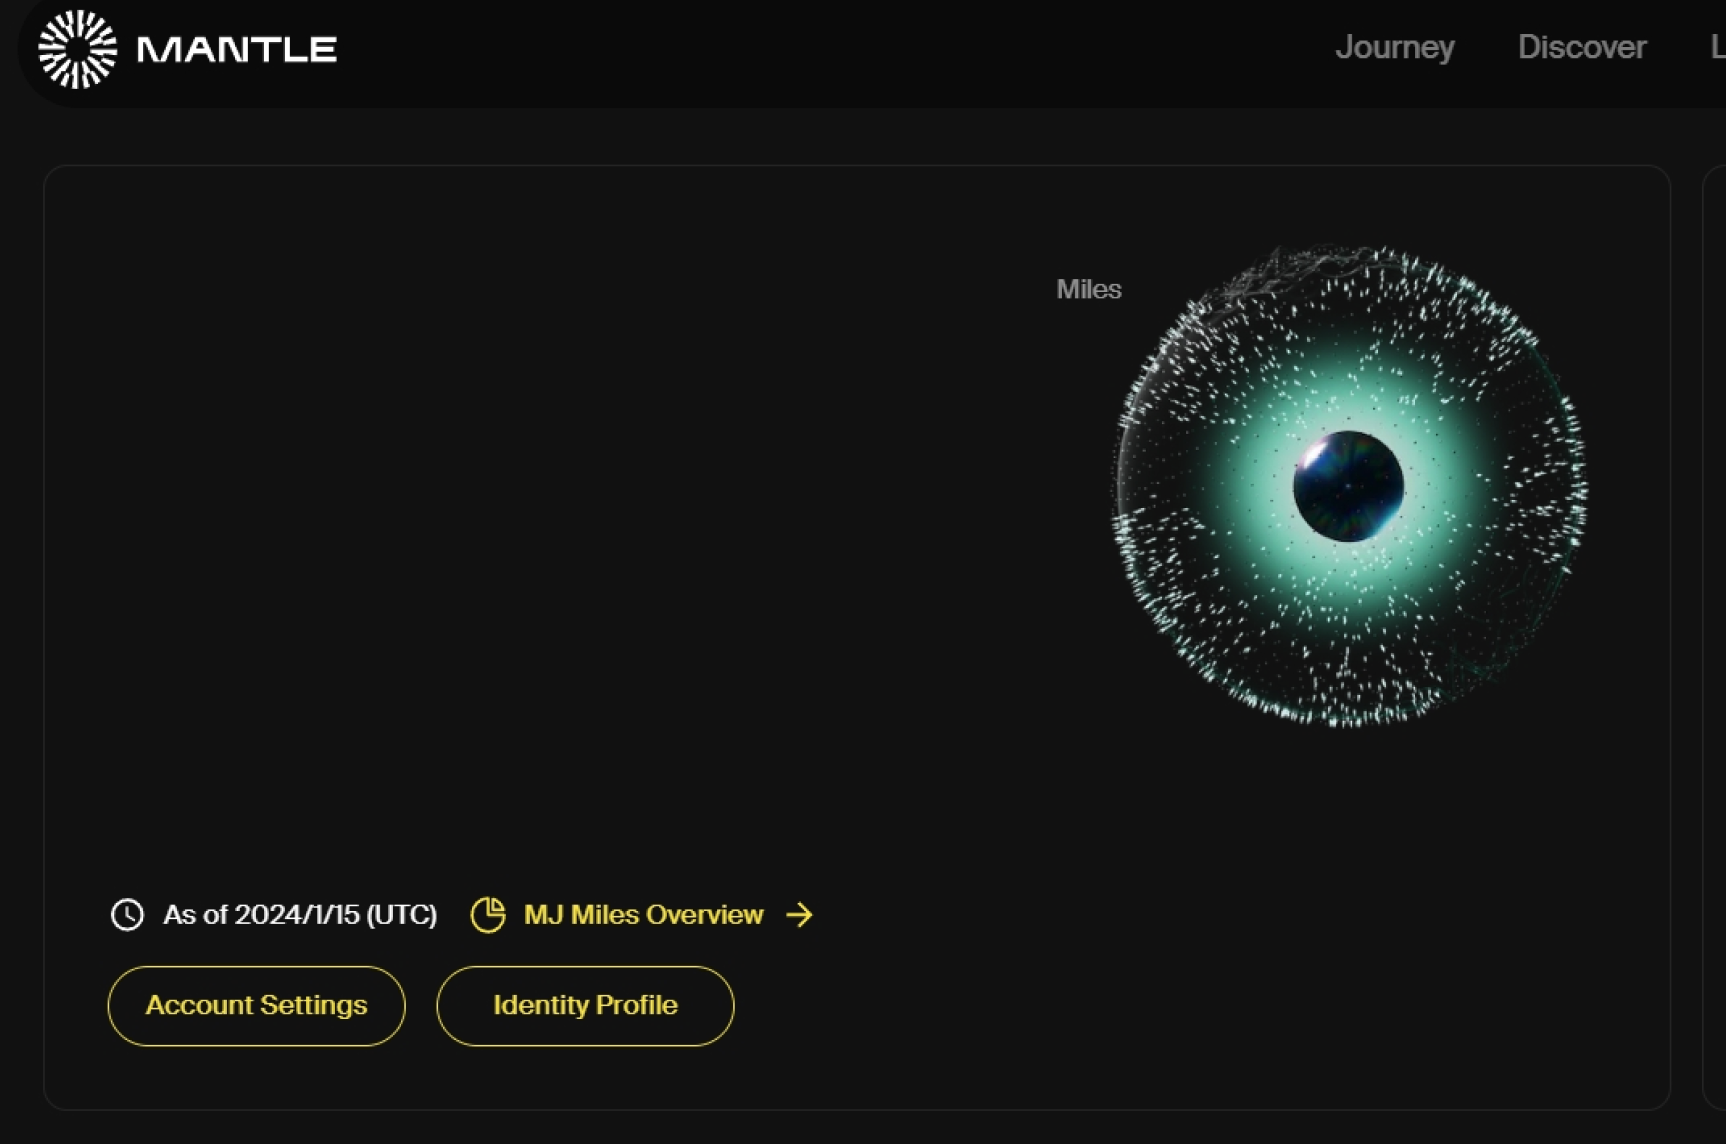Open the Journey menu item
Image resolution: width=1726 pixels, height=1144 pixels.
[1395, 47]
